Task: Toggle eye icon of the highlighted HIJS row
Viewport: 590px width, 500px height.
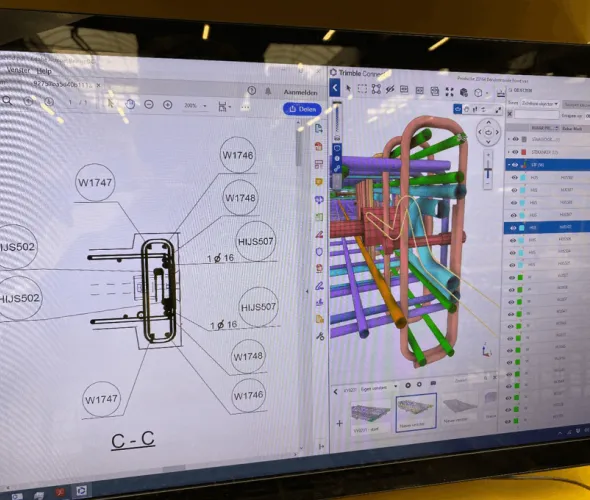Action: coord(513,228)
